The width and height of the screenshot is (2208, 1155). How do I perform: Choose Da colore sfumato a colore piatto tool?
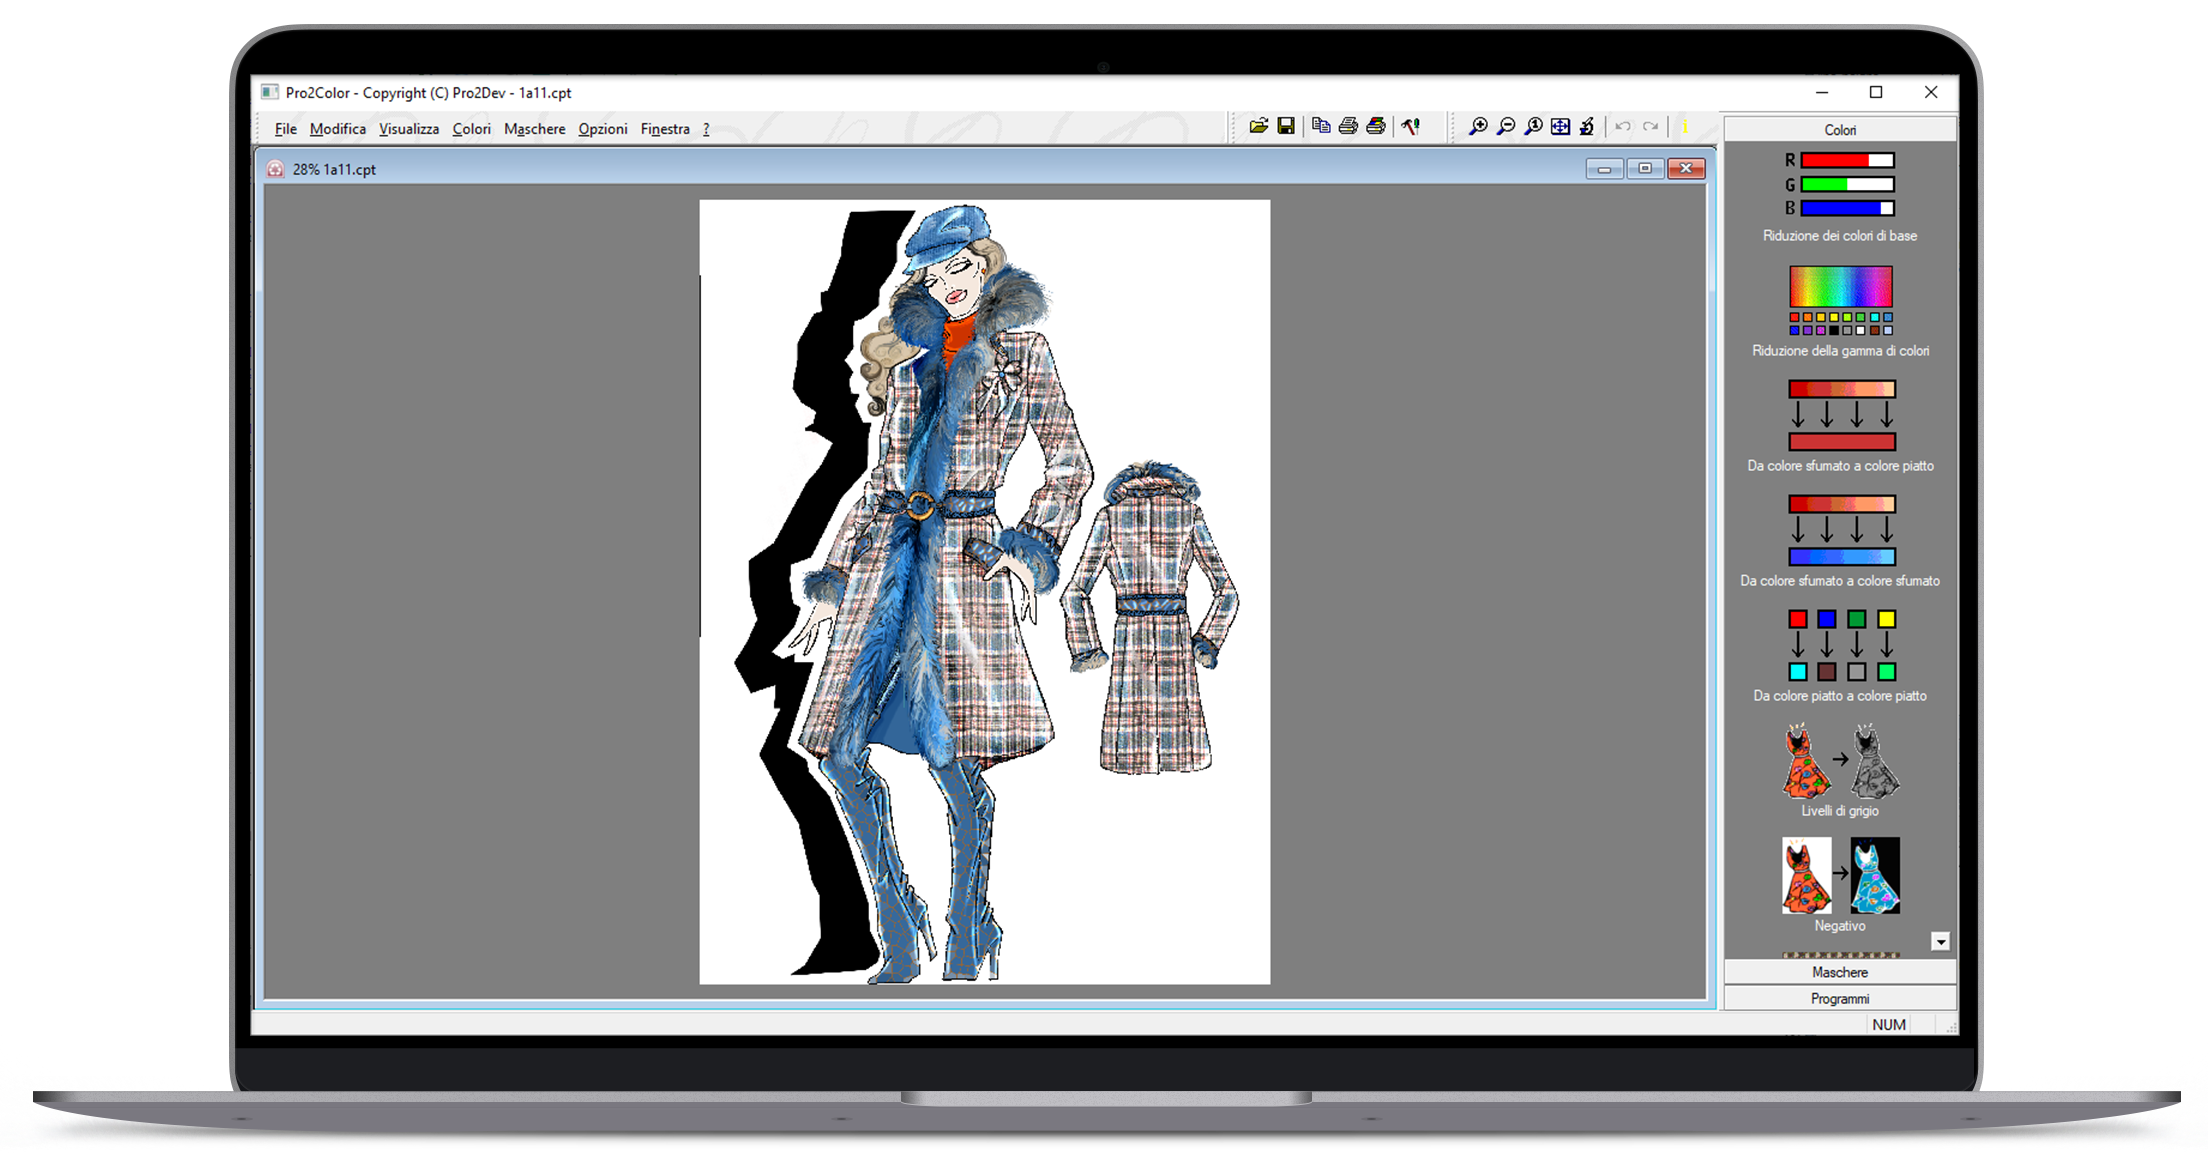[1841, 415]
